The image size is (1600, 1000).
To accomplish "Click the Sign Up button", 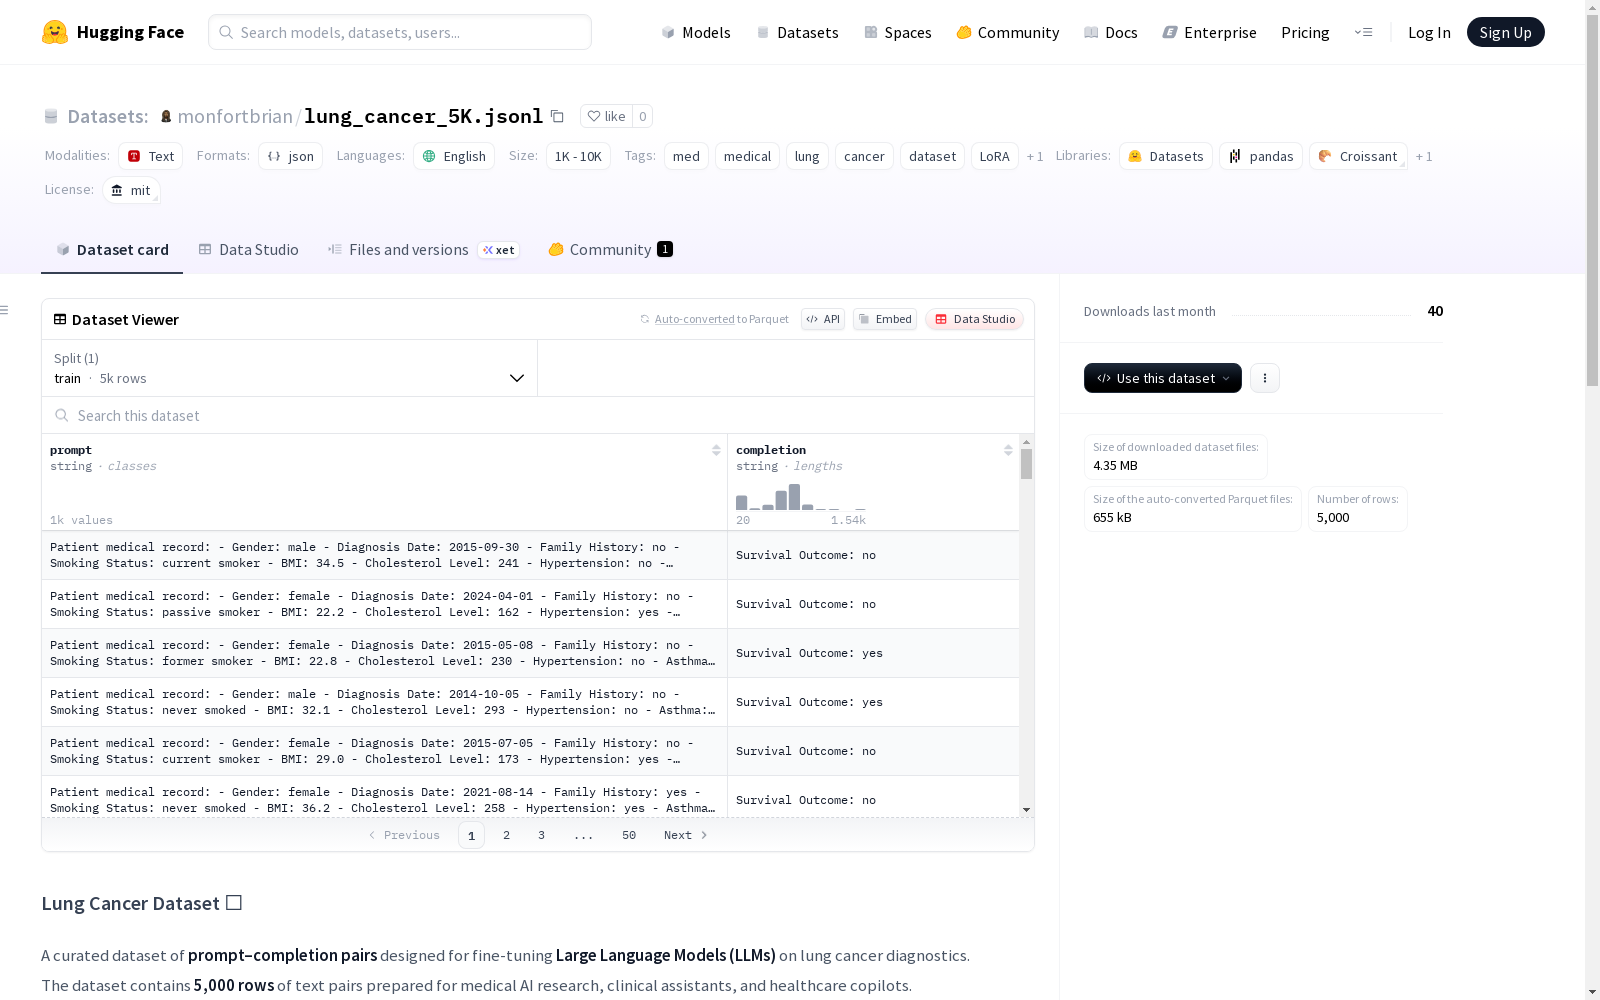I will pyautogui.click(x=1505, y=32).
